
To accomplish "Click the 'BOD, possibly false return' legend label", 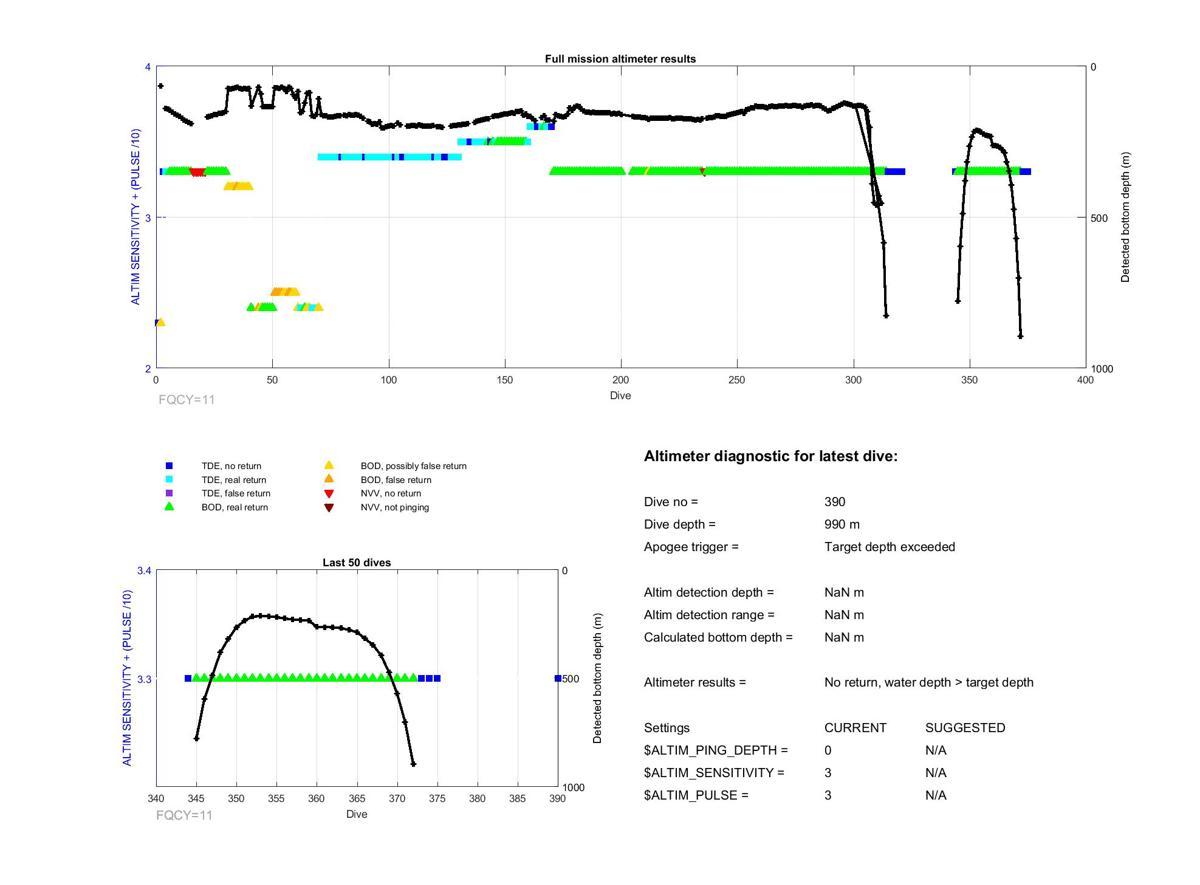I will click(413, 466).
